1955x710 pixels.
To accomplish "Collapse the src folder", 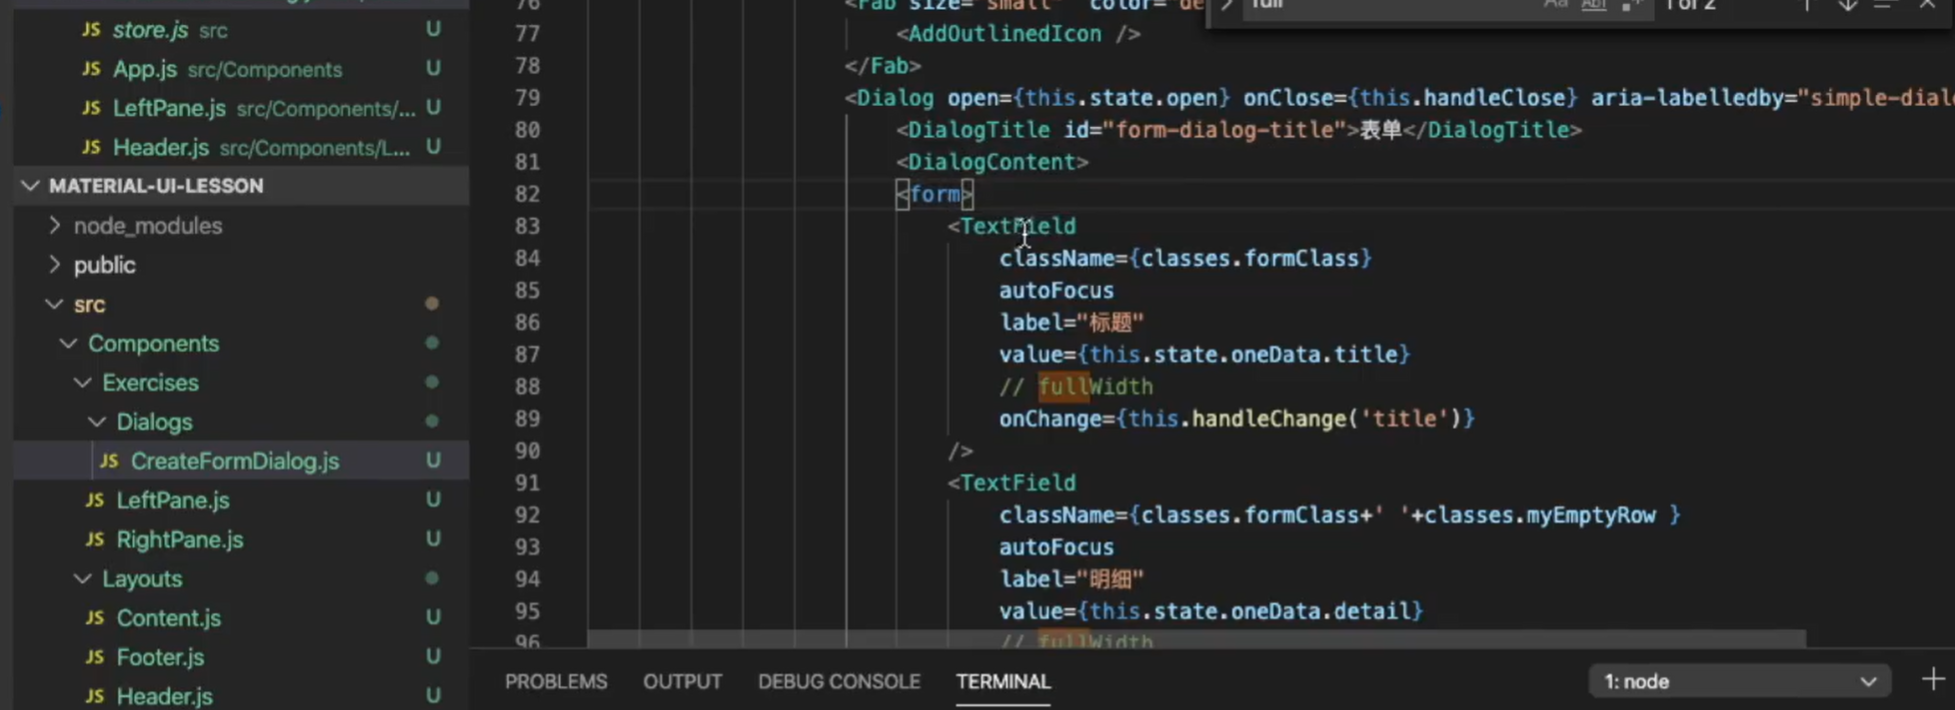I will point(54,304).
